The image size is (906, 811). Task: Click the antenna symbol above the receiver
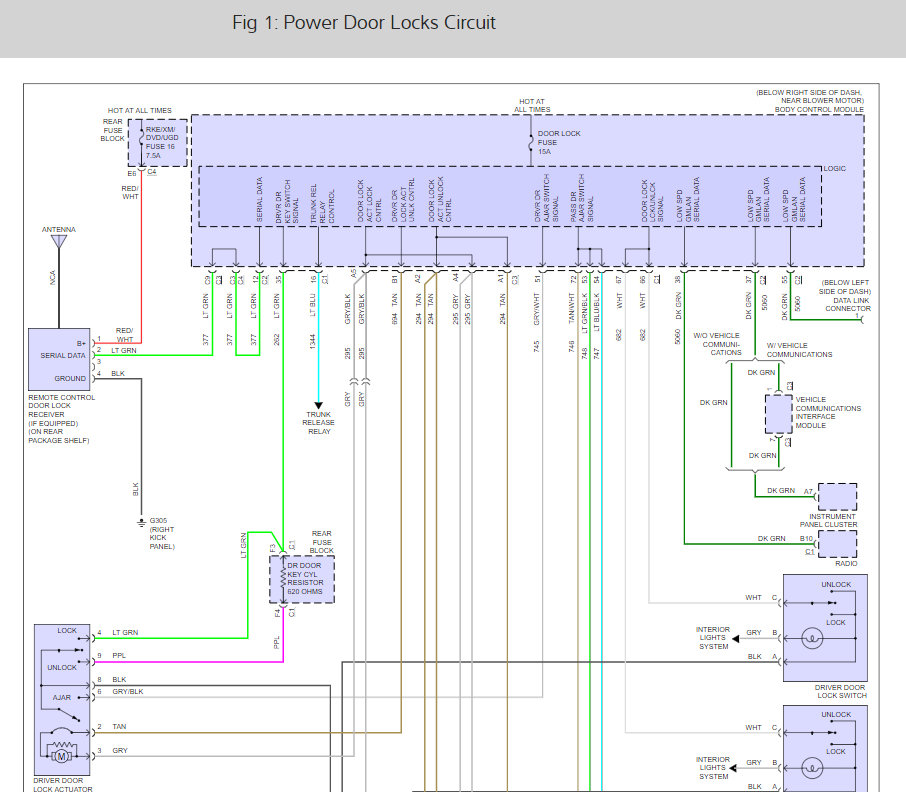(x=59, y=241)
